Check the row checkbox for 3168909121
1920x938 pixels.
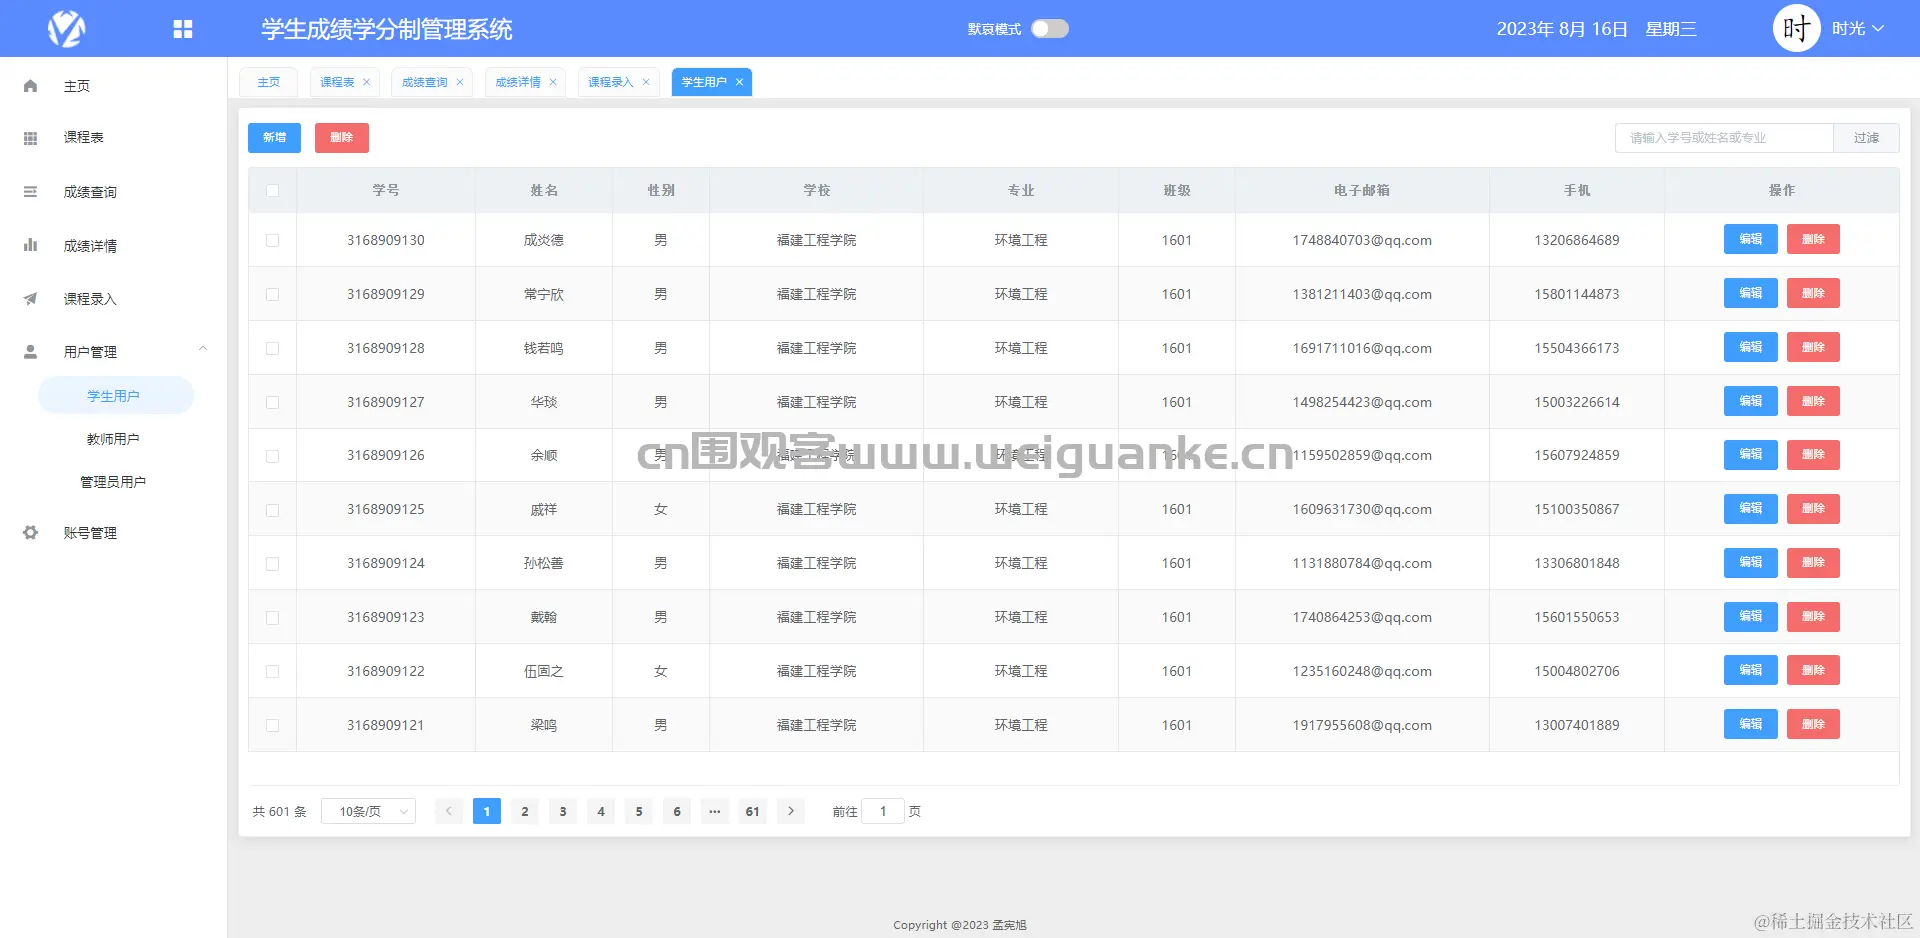(x=272, y=725)
